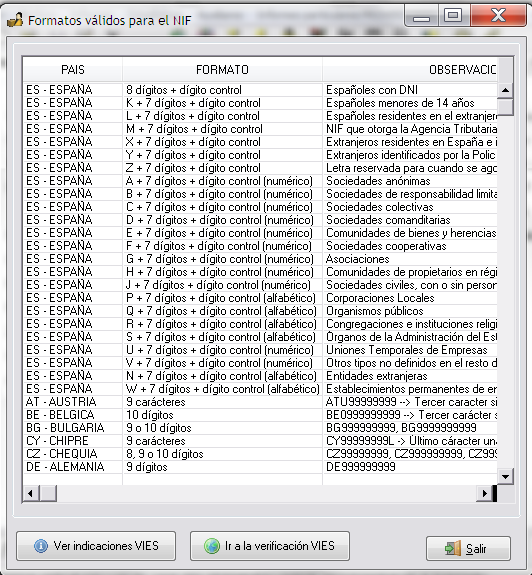This screenshot has height=575, width=532.
Task: Click 'Sociedades comanditarias' cell
Action: [410, 220]
